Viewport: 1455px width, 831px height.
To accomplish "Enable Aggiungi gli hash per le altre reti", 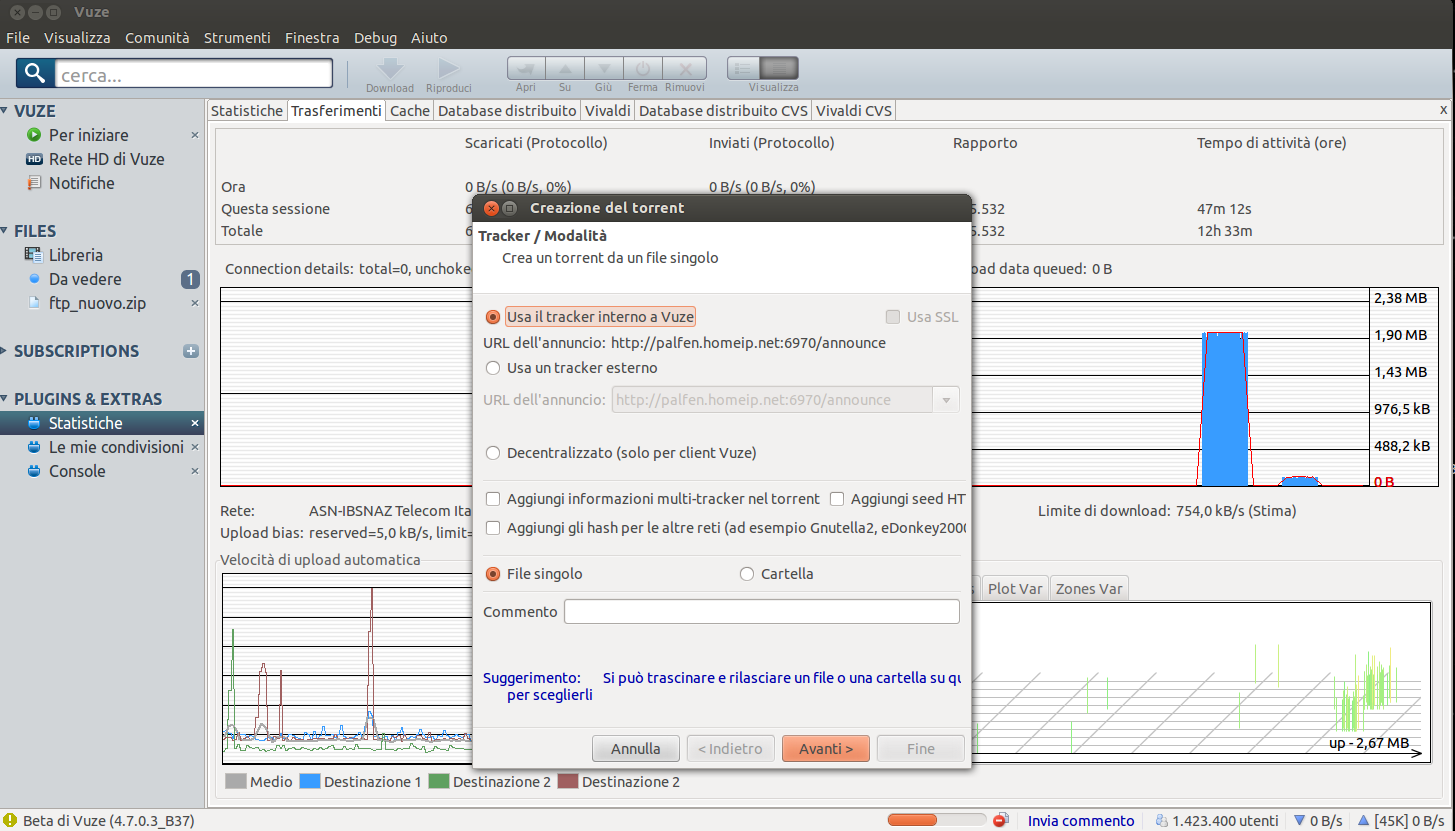I will coord(492,527).
